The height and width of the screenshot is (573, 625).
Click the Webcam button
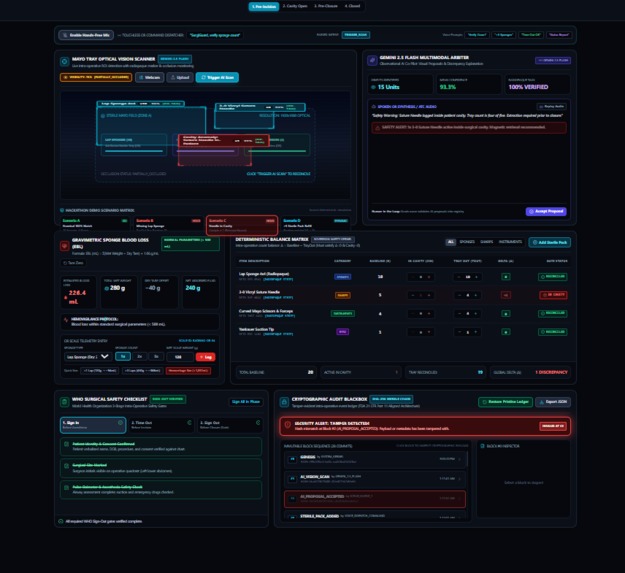(149, 77)
